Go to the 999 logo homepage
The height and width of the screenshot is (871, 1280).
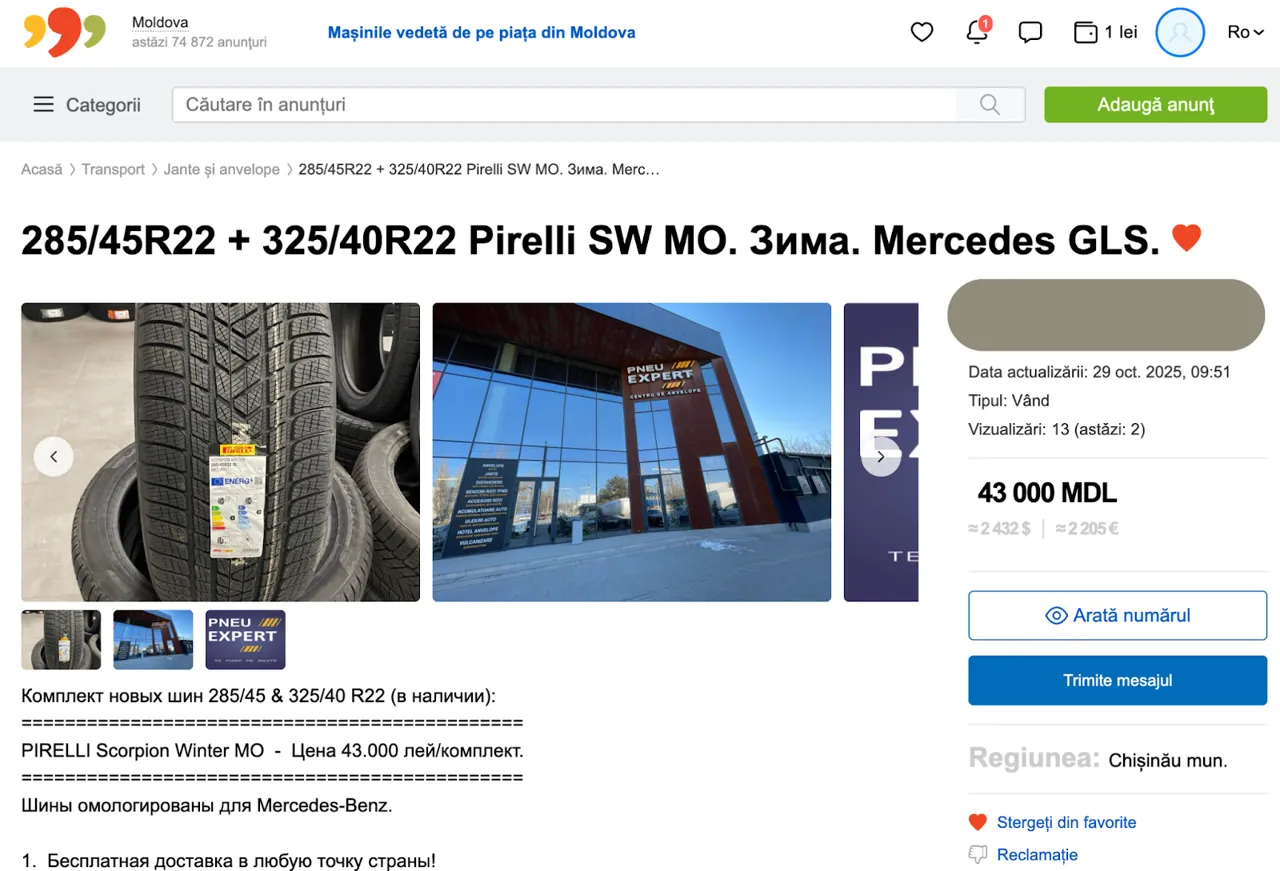click(64, 32)
